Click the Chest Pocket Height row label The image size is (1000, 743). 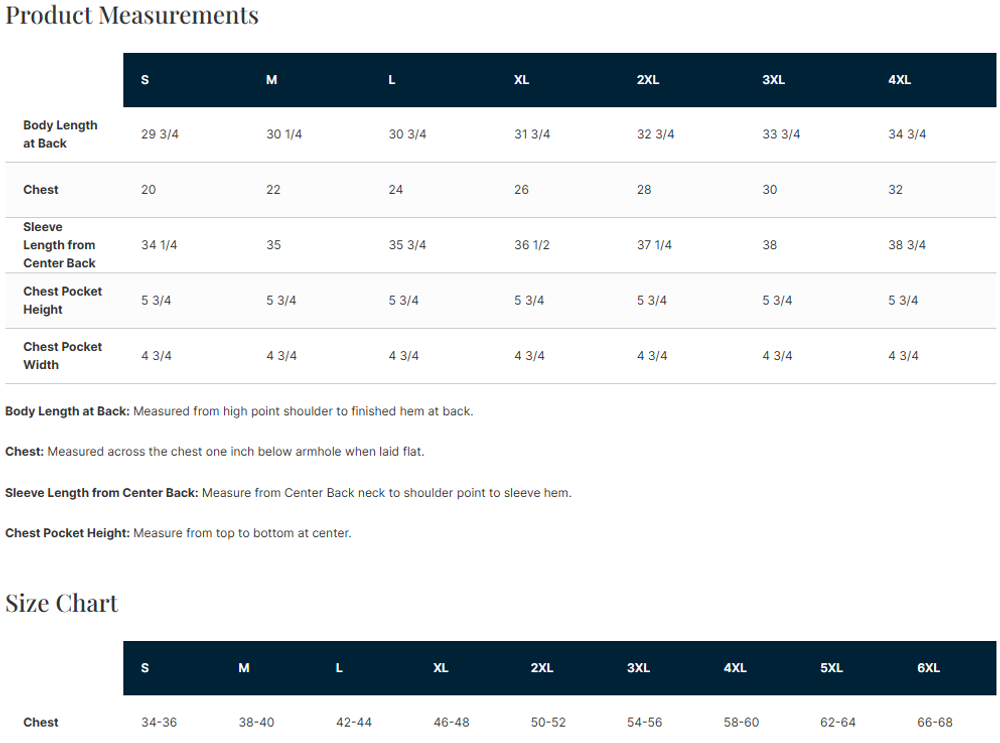62,300
